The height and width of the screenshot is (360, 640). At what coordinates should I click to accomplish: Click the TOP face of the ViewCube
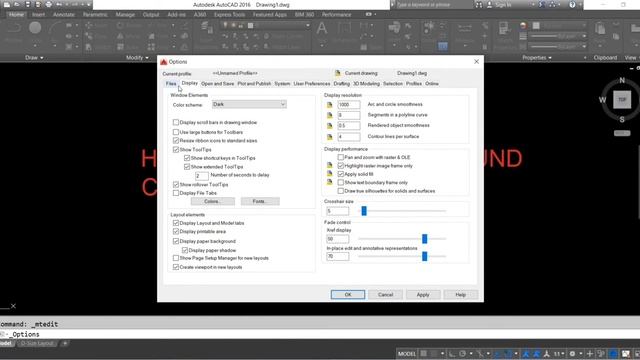(x=622, y=100)
